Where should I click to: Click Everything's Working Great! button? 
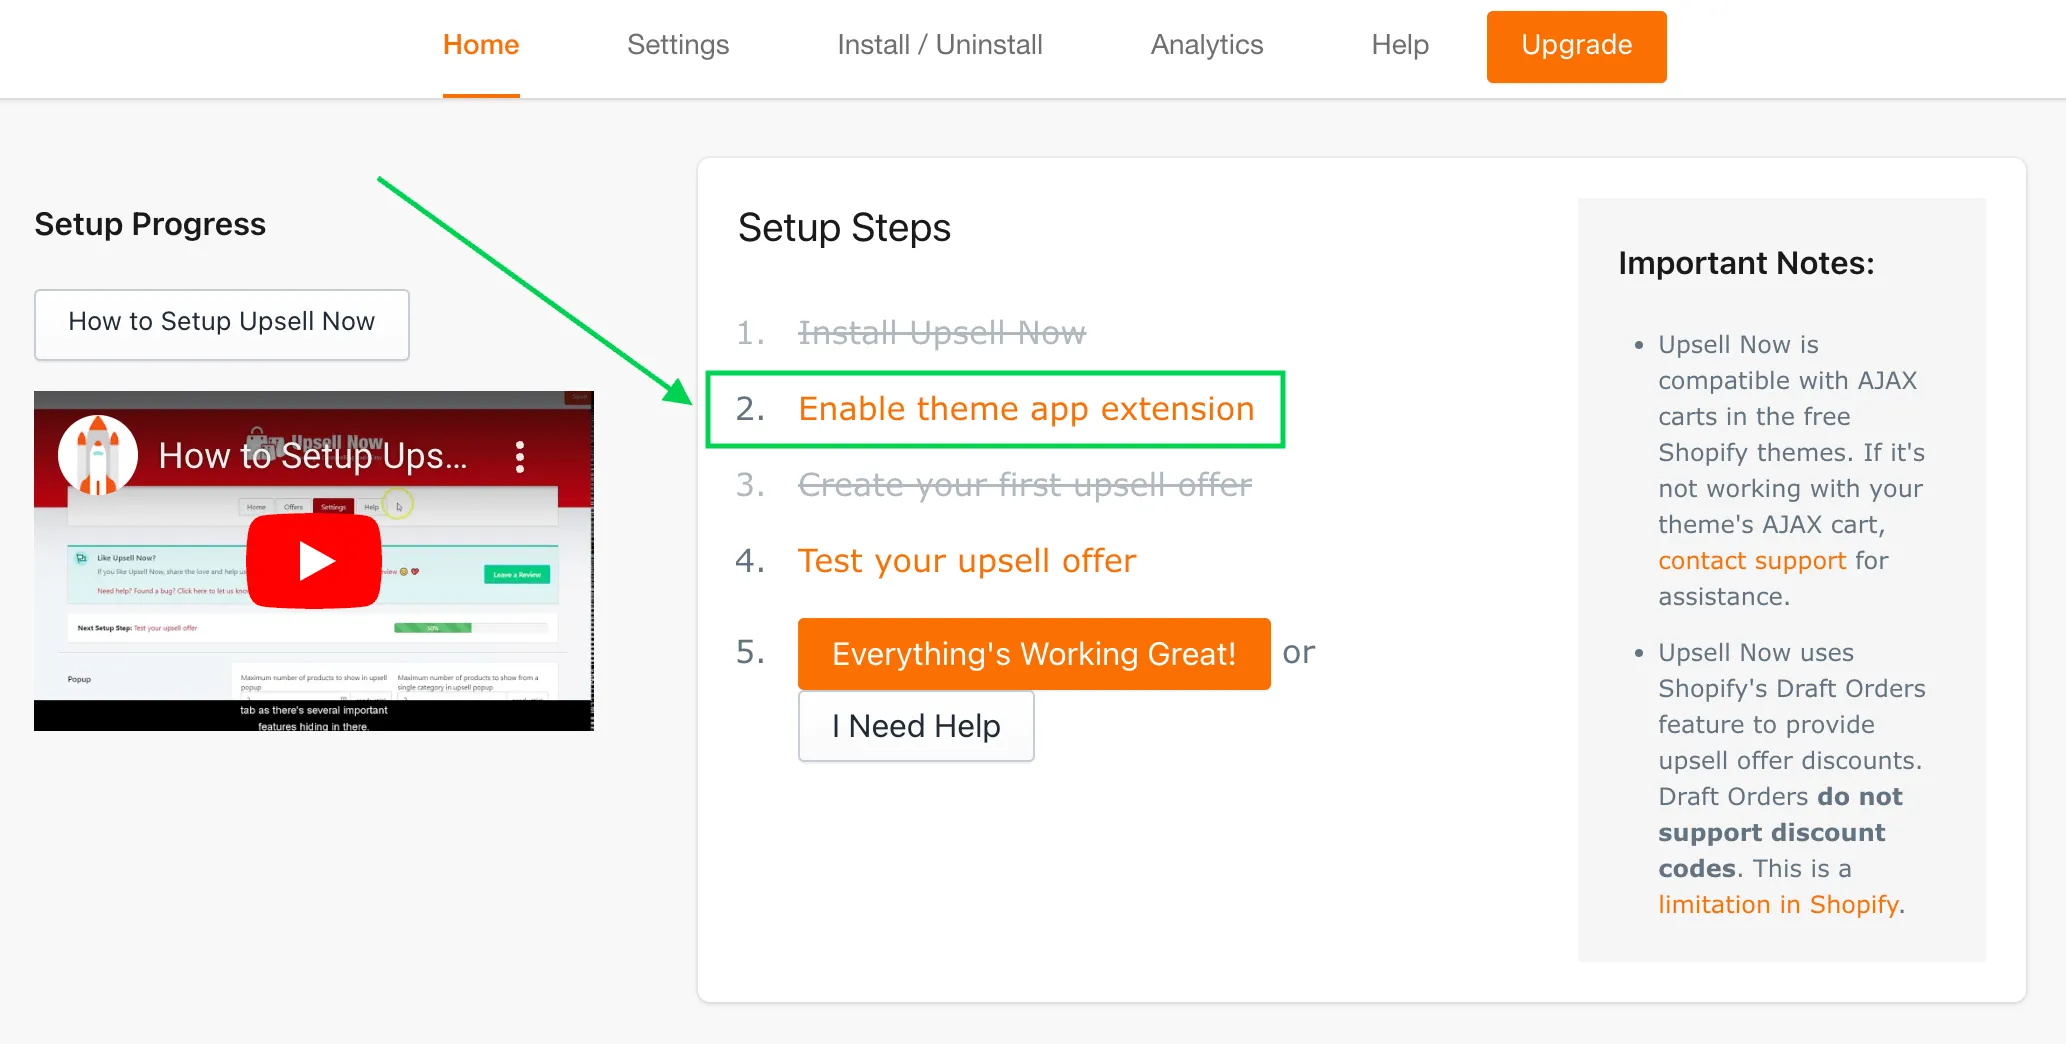1034,654
